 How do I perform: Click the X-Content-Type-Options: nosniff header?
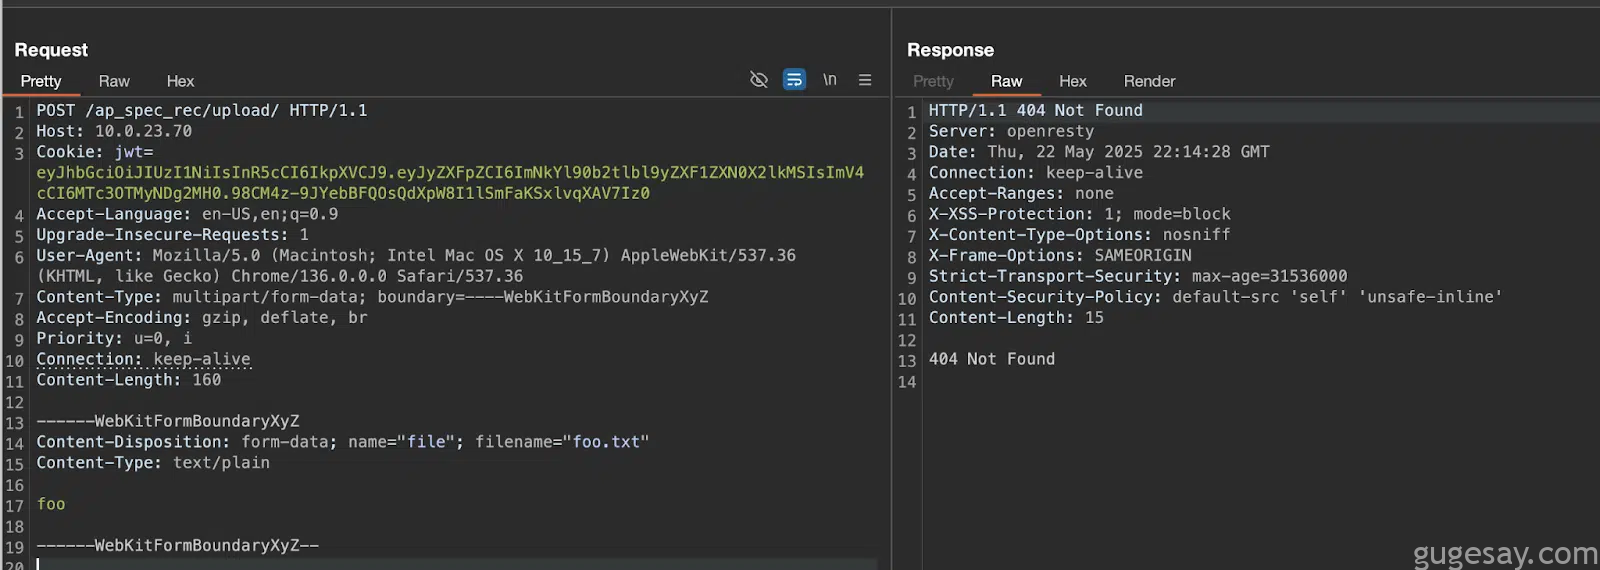(1079, 235)
